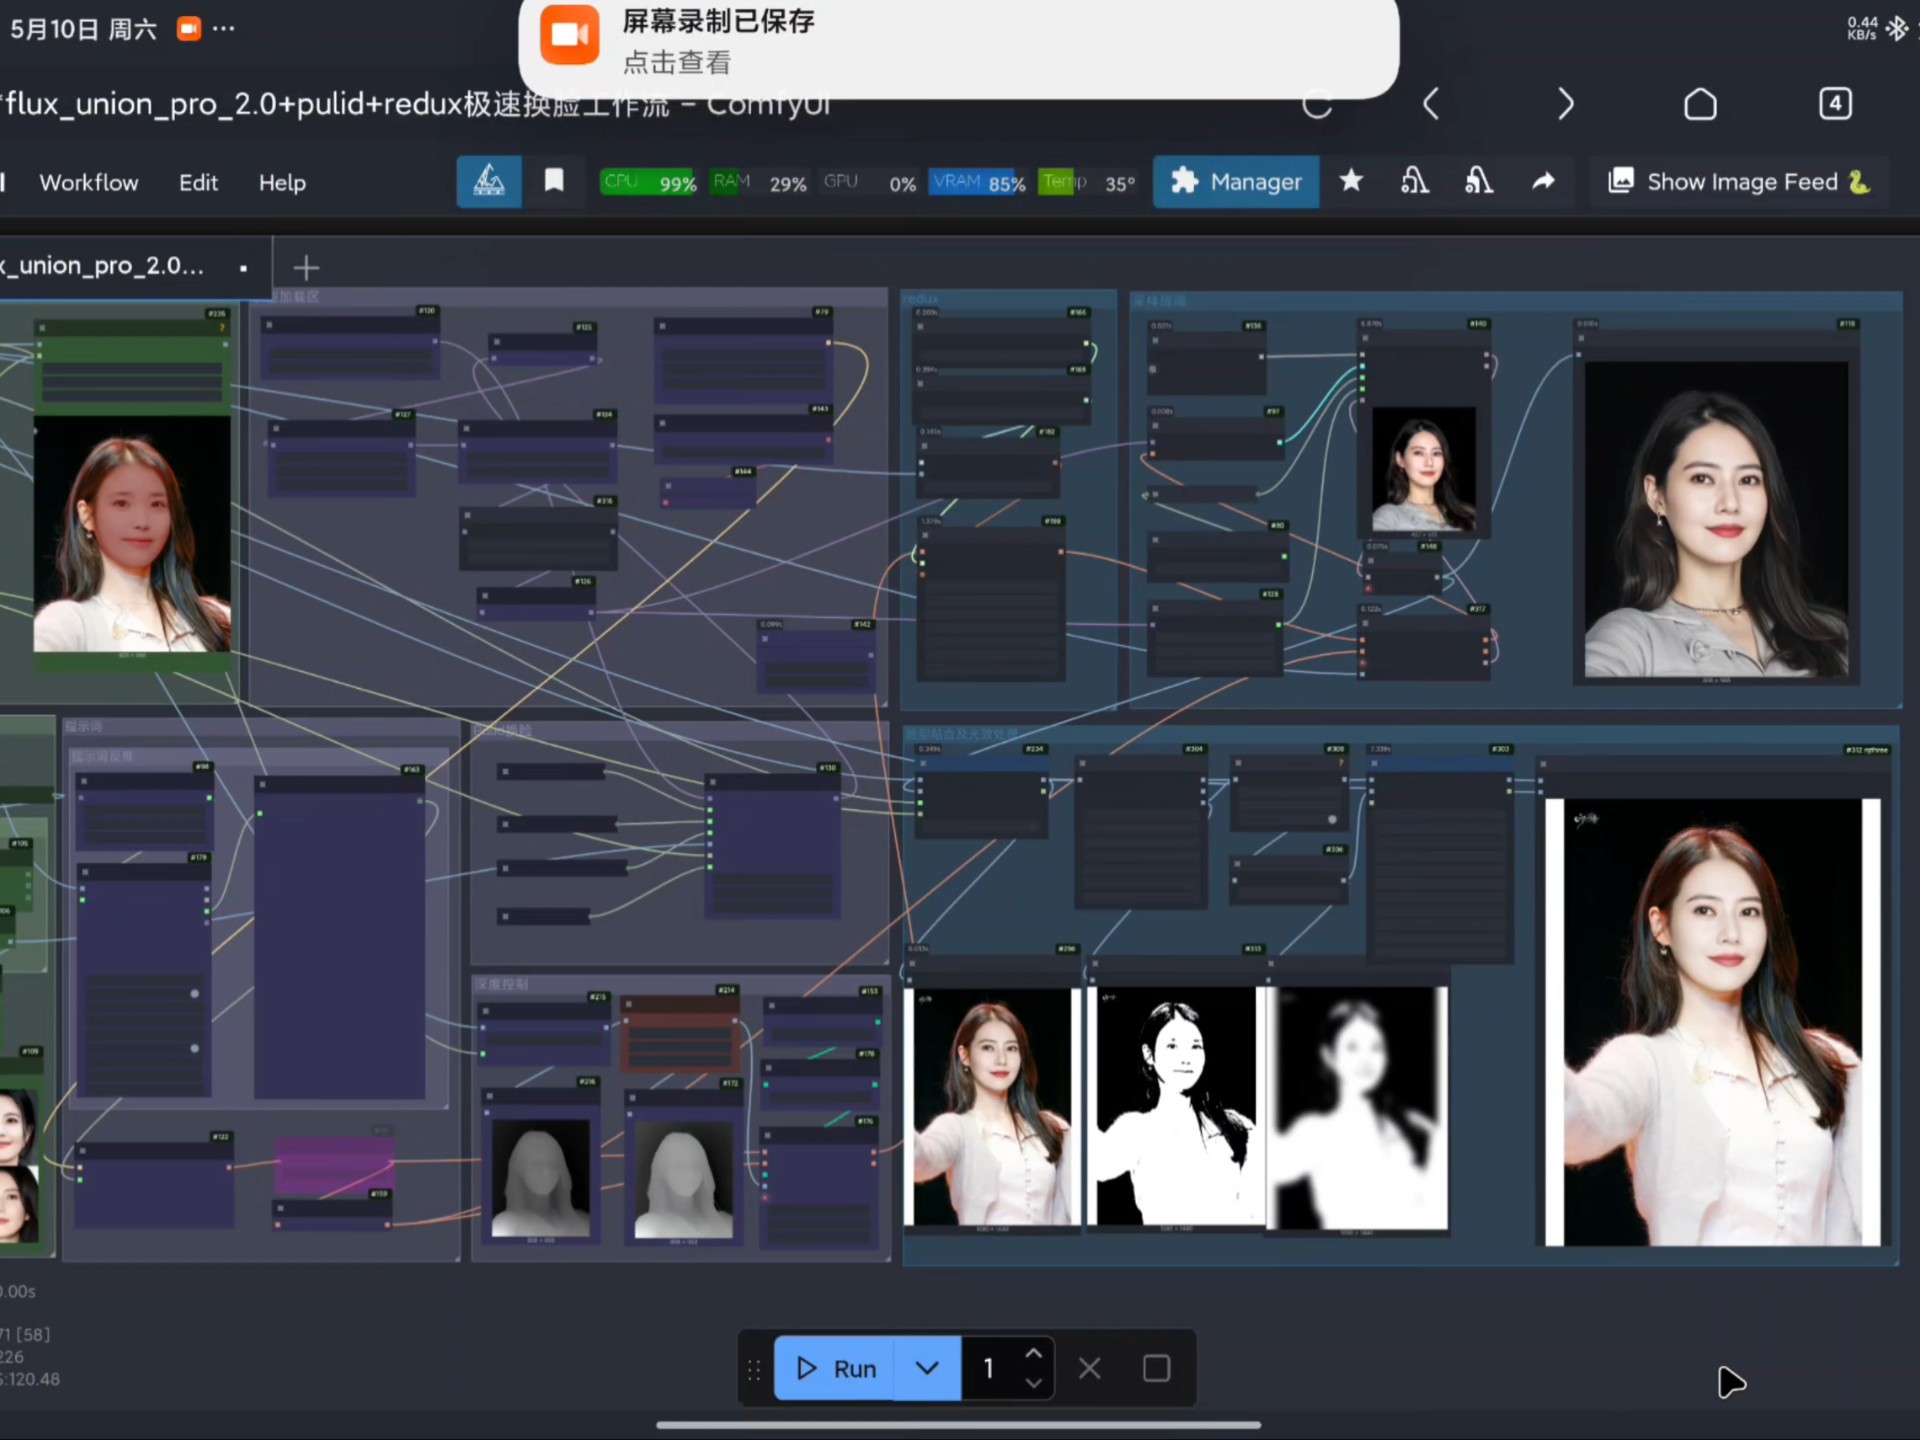Screen dimensions: 1920x1440
Task: Open the Workflow menu
Action: tap(89, 182)
